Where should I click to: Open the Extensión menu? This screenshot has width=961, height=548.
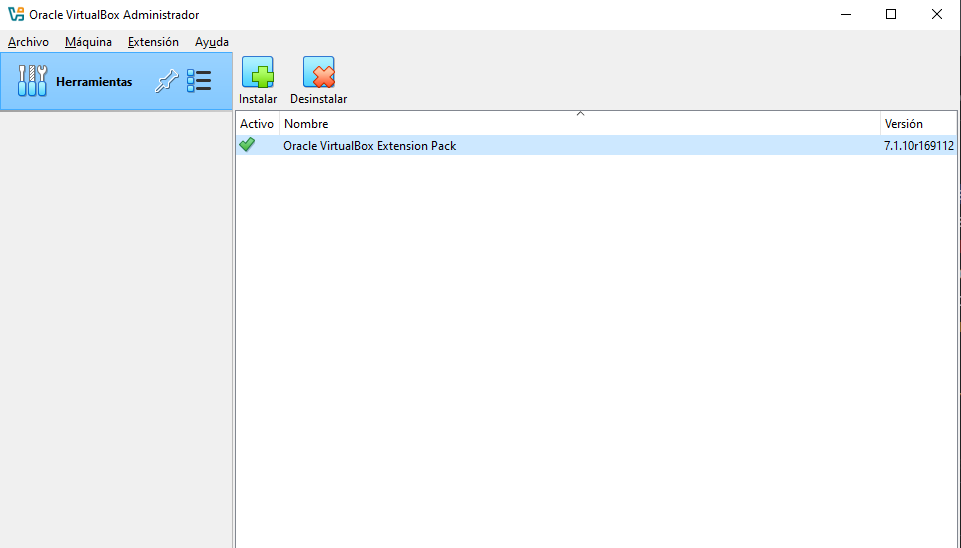pyautogui.click(x=153, y=42)
